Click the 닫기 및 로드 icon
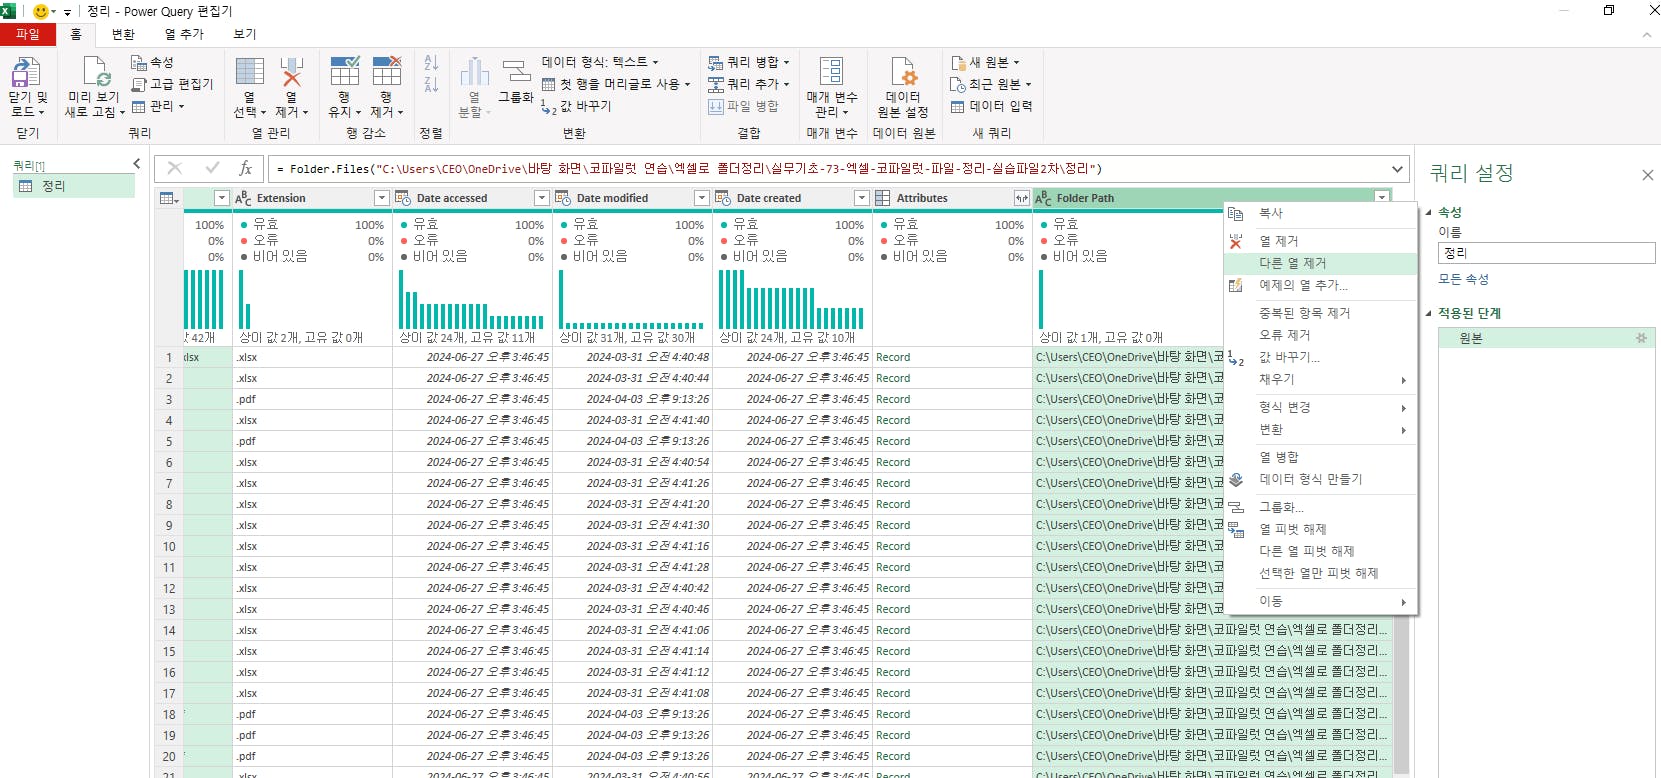The height and width of the screenshot is (778, 1661). 26,73
